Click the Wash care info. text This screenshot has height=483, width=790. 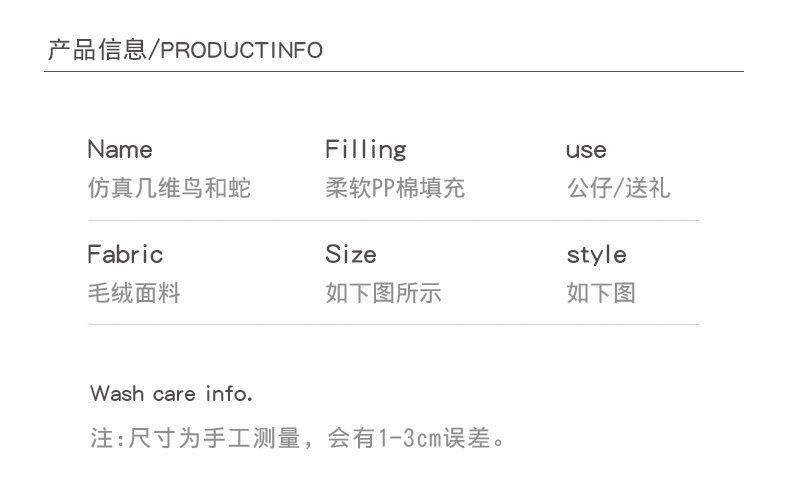pyautogui.click(x=171, y=393)
